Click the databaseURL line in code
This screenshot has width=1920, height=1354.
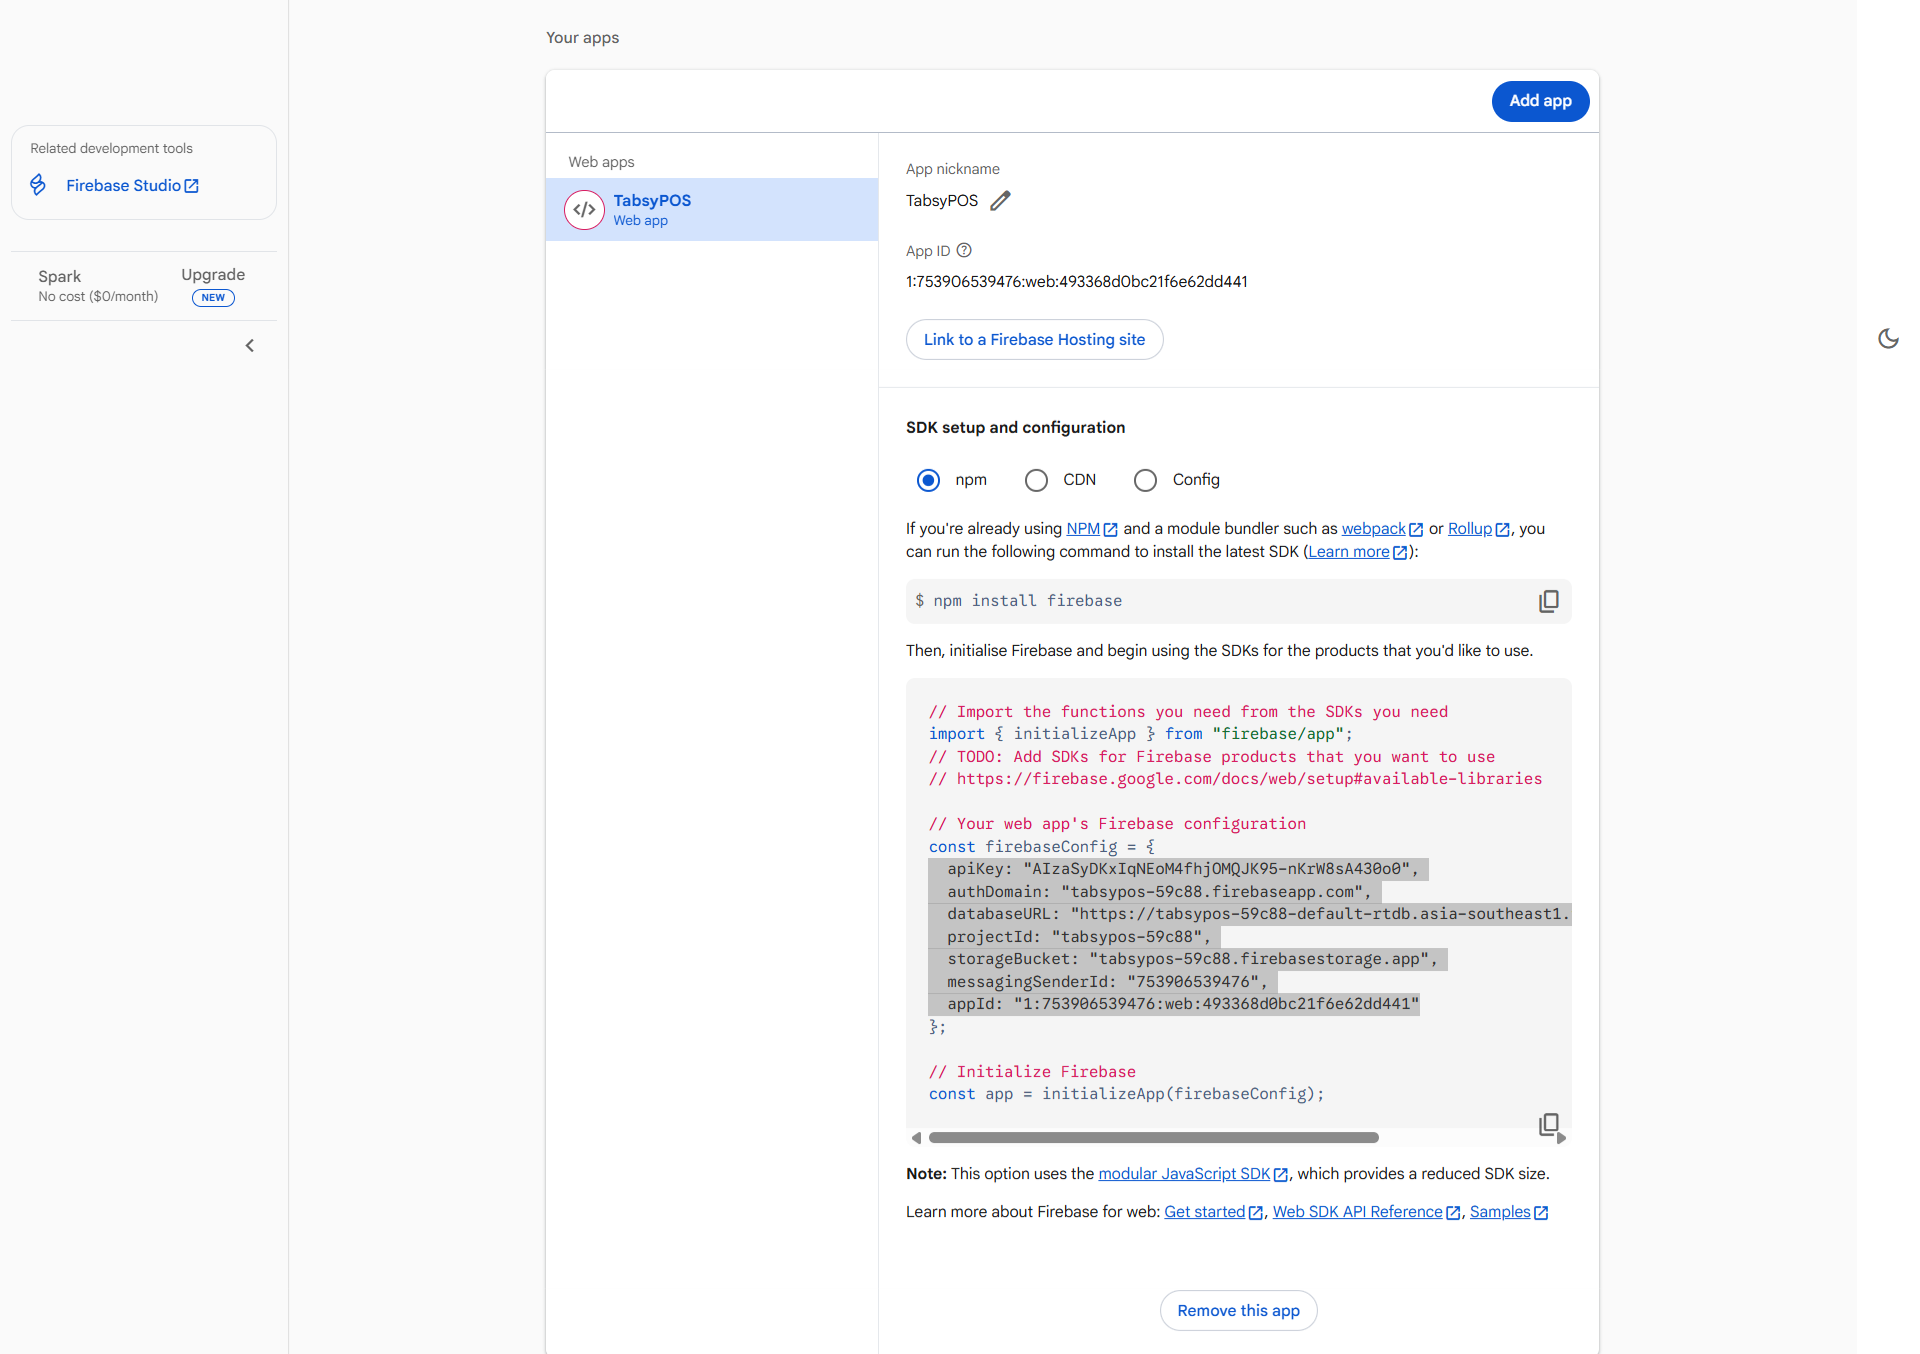point(1258,914)
